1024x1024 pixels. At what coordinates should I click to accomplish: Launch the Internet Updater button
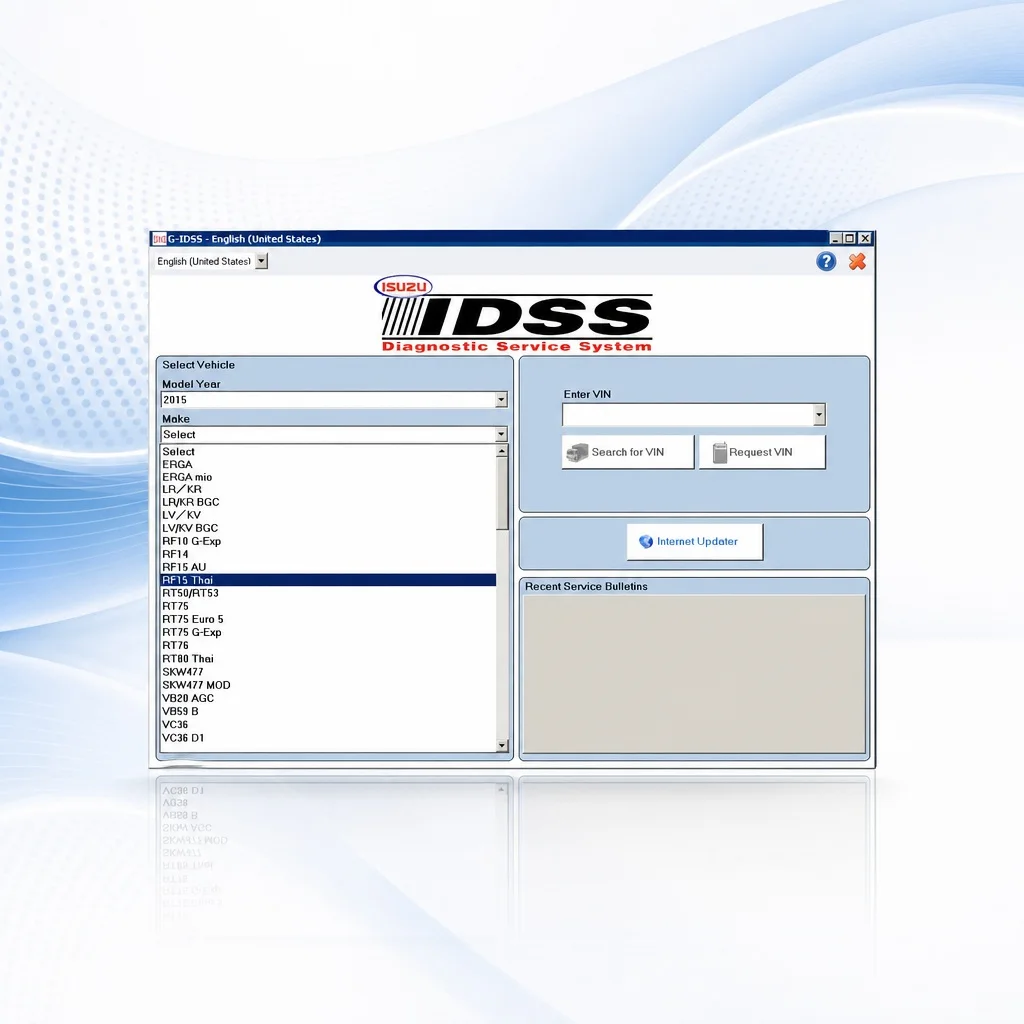pos(695,541)
